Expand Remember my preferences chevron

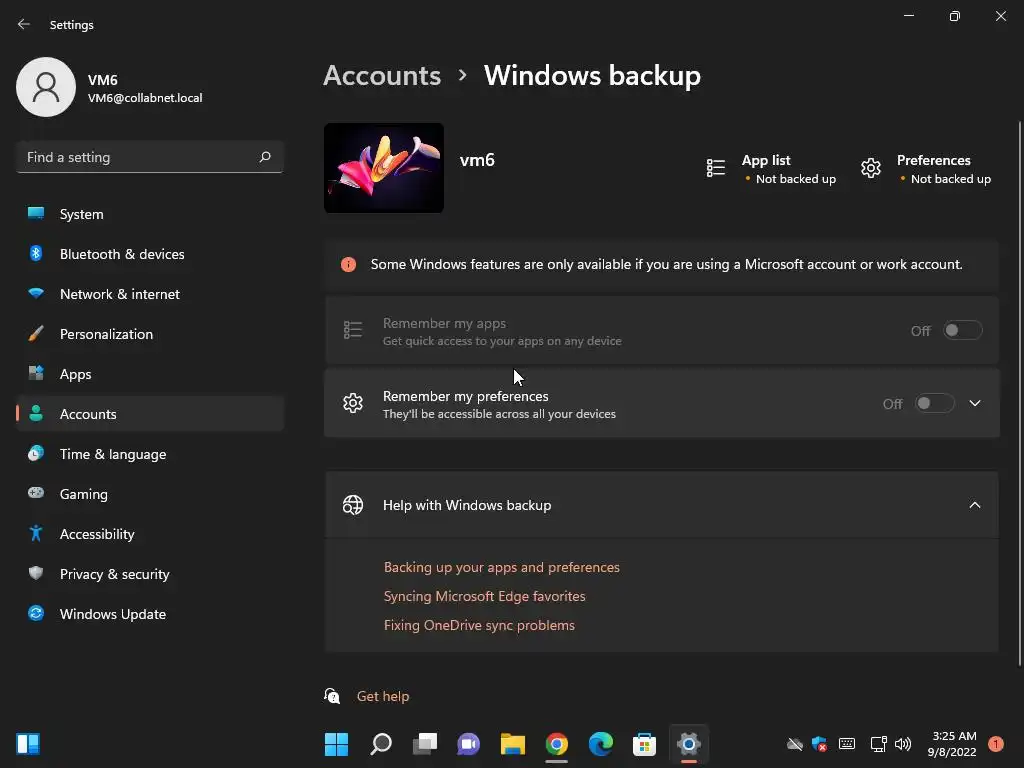975,404
